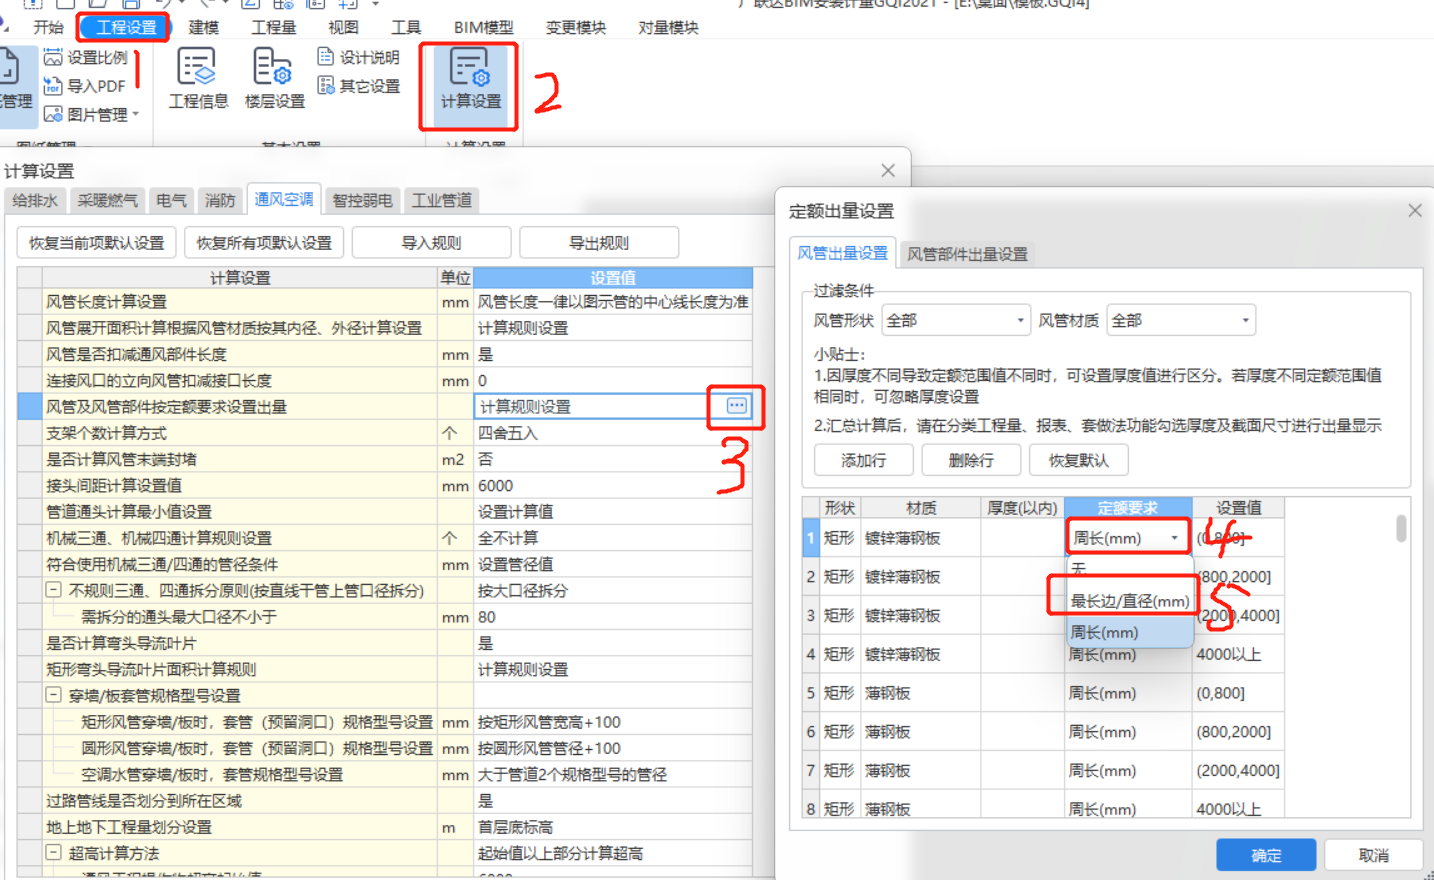Image resolution: width=1434 pixels, height=880 pixels.
Task: Click 设置值 column header in 计算设置
Action: pyautogui.click(x=613, y=278)
